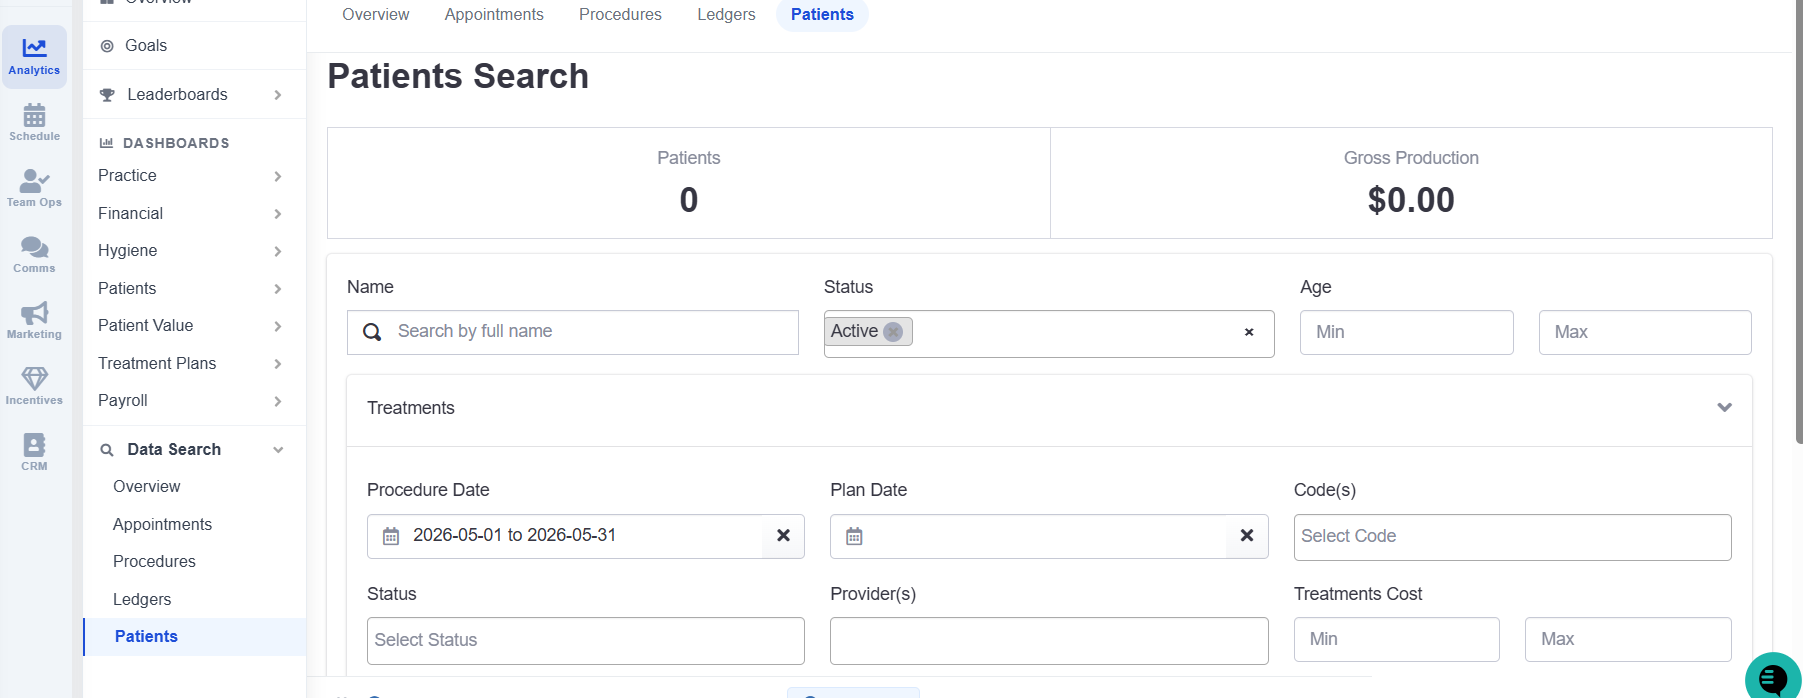Viewport: 1803px width, 698px height.
Task: Collapse the Treatments section chevron
Action: (x=1724, y=408)
